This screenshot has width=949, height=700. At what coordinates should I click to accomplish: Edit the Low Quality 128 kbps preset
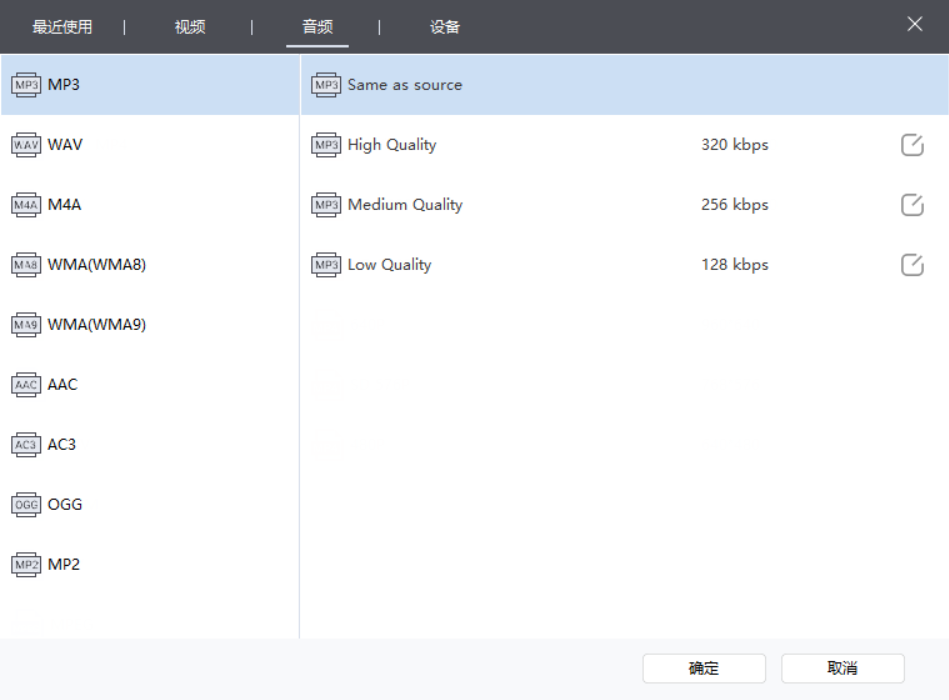pos(912,265)
